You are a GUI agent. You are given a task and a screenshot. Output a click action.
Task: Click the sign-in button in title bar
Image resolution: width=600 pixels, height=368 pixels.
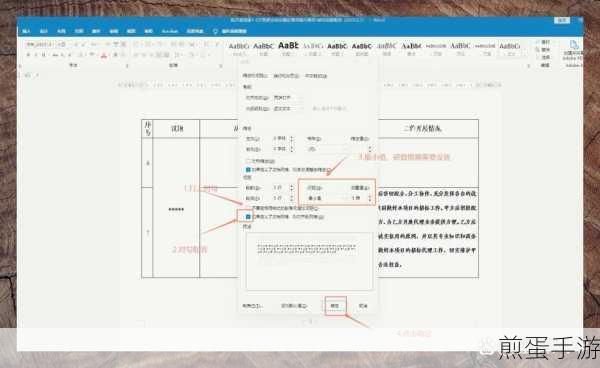click(562, 20)
